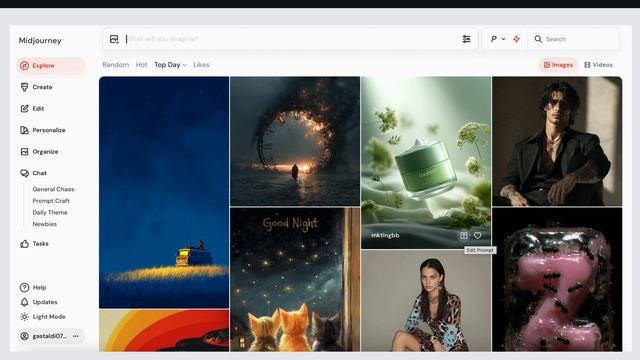
Task: Open the Chat label in sidebar
Action: [x=40, y=173]
